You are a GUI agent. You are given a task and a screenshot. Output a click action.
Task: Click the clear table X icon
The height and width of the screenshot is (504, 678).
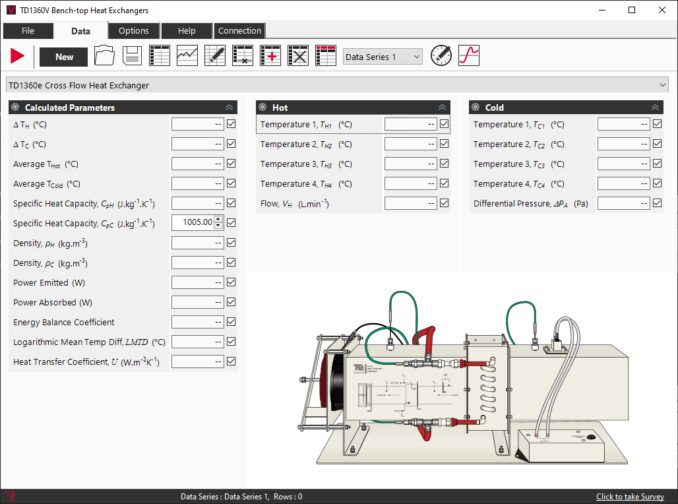[x=298, y=56]
